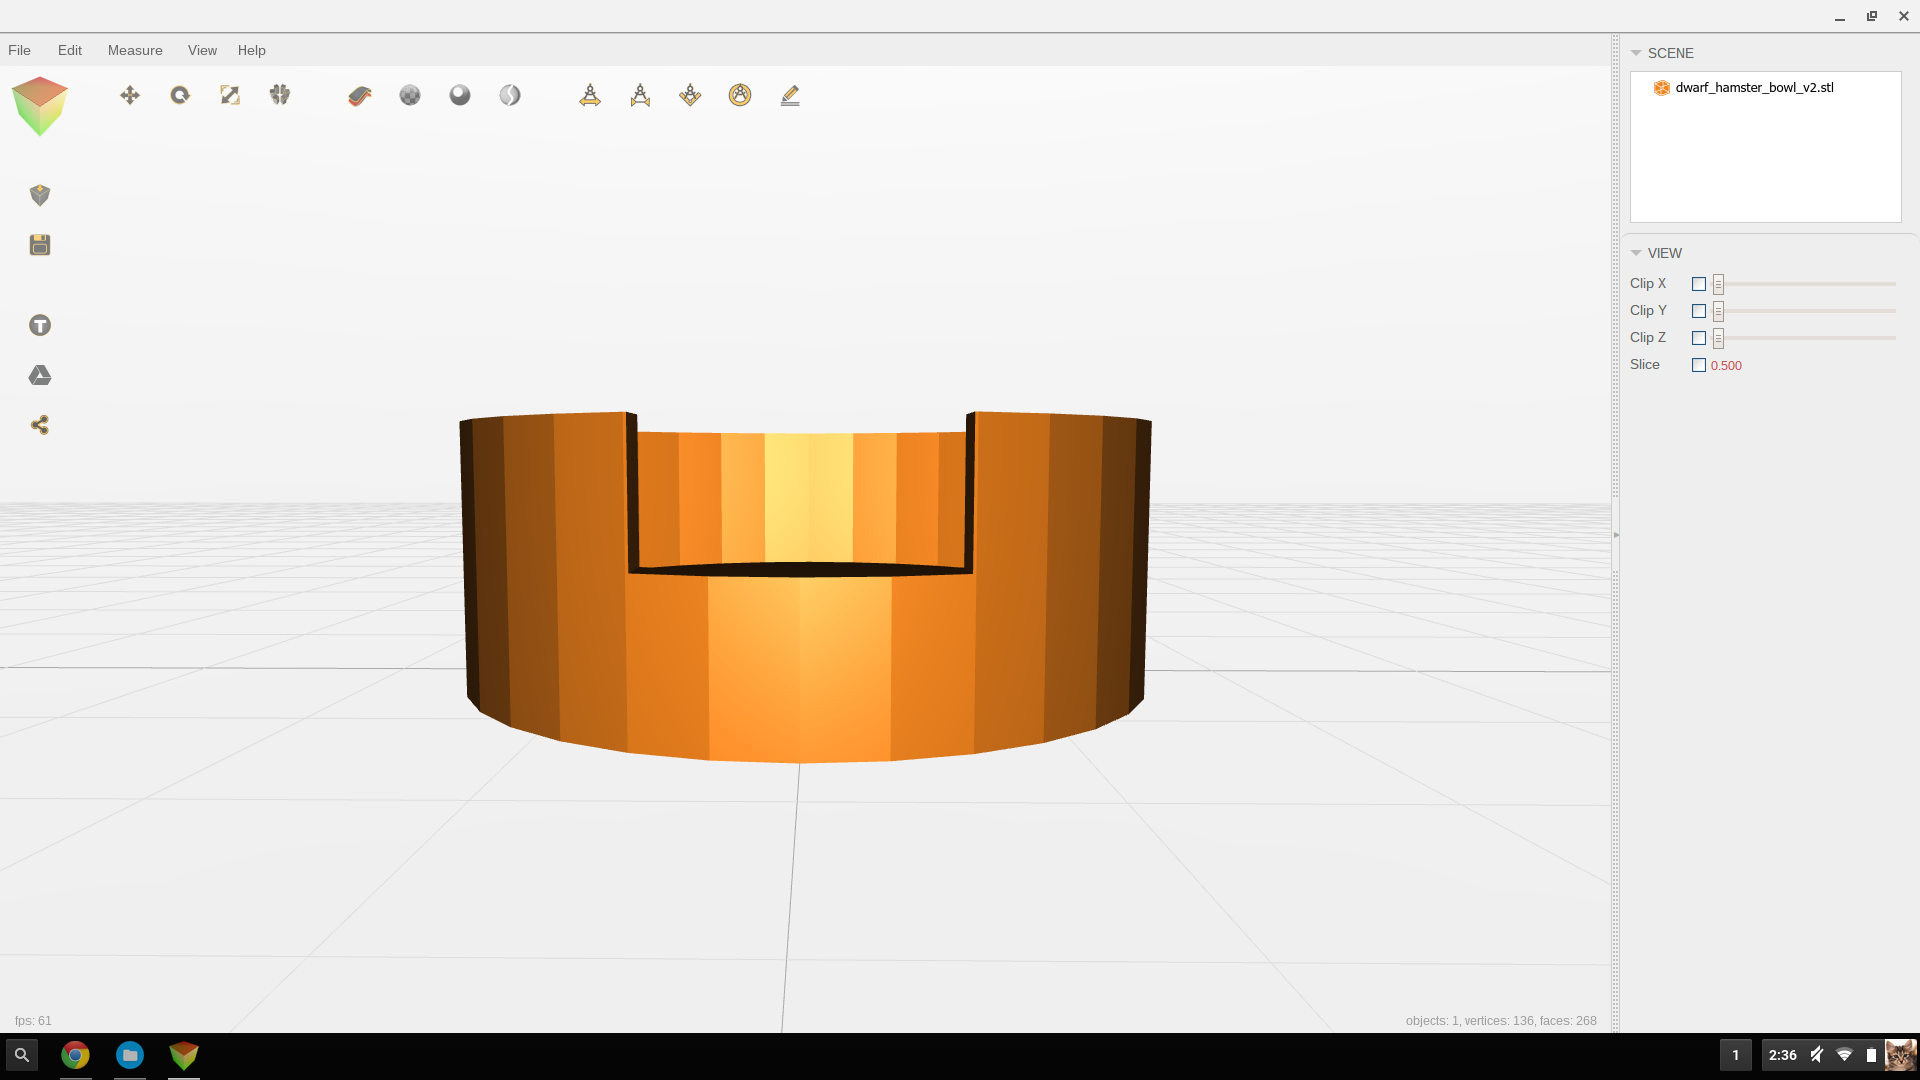Click the Clip Z slider handle
1920x1080 pixels.
click(1718, 338)
